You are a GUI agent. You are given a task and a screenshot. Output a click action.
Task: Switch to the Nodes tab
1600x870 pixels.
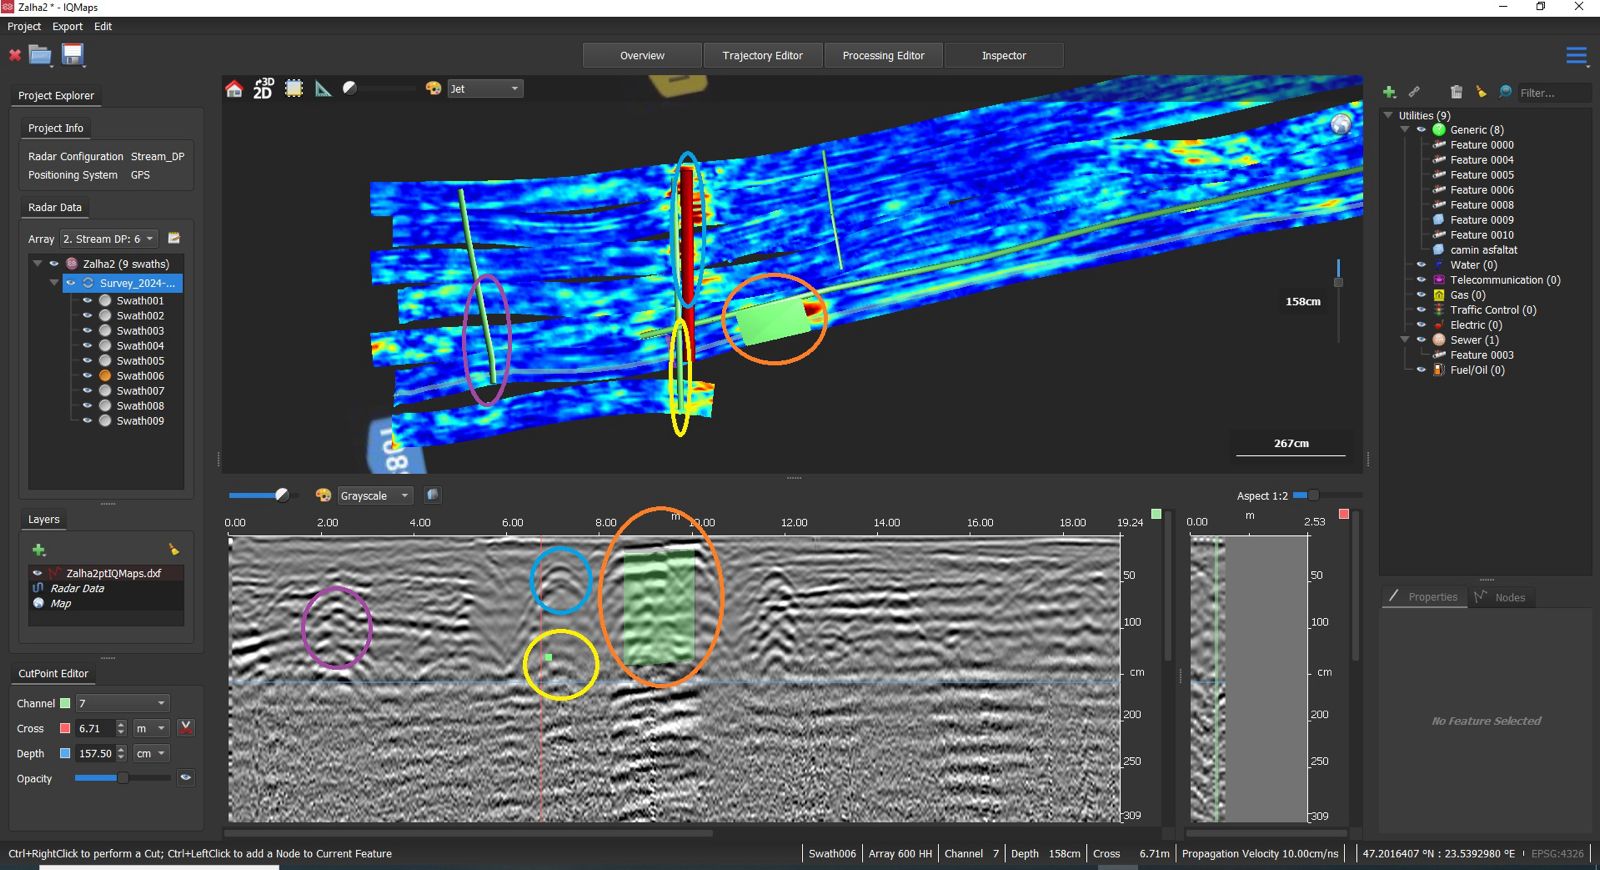(x=1500, y=597)
